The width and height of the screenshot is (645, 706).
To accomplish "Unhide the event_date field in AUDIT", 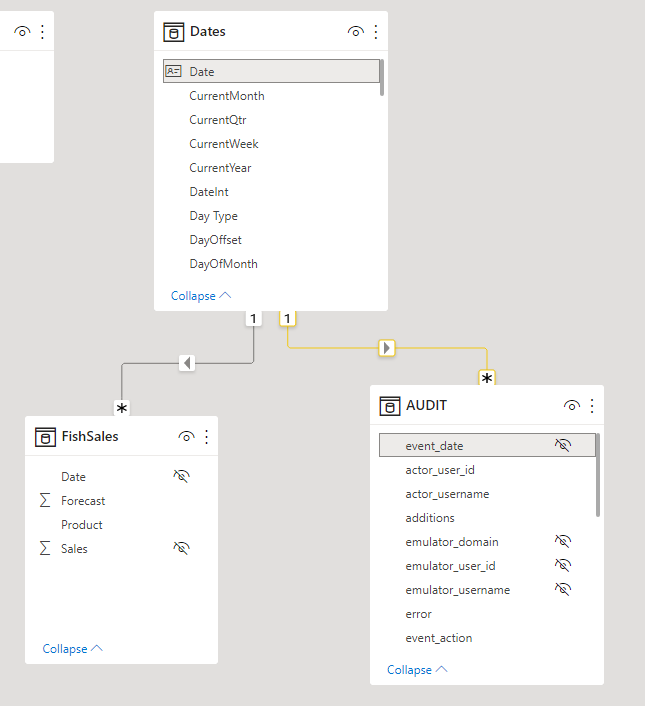I will [x=563, y=445].
